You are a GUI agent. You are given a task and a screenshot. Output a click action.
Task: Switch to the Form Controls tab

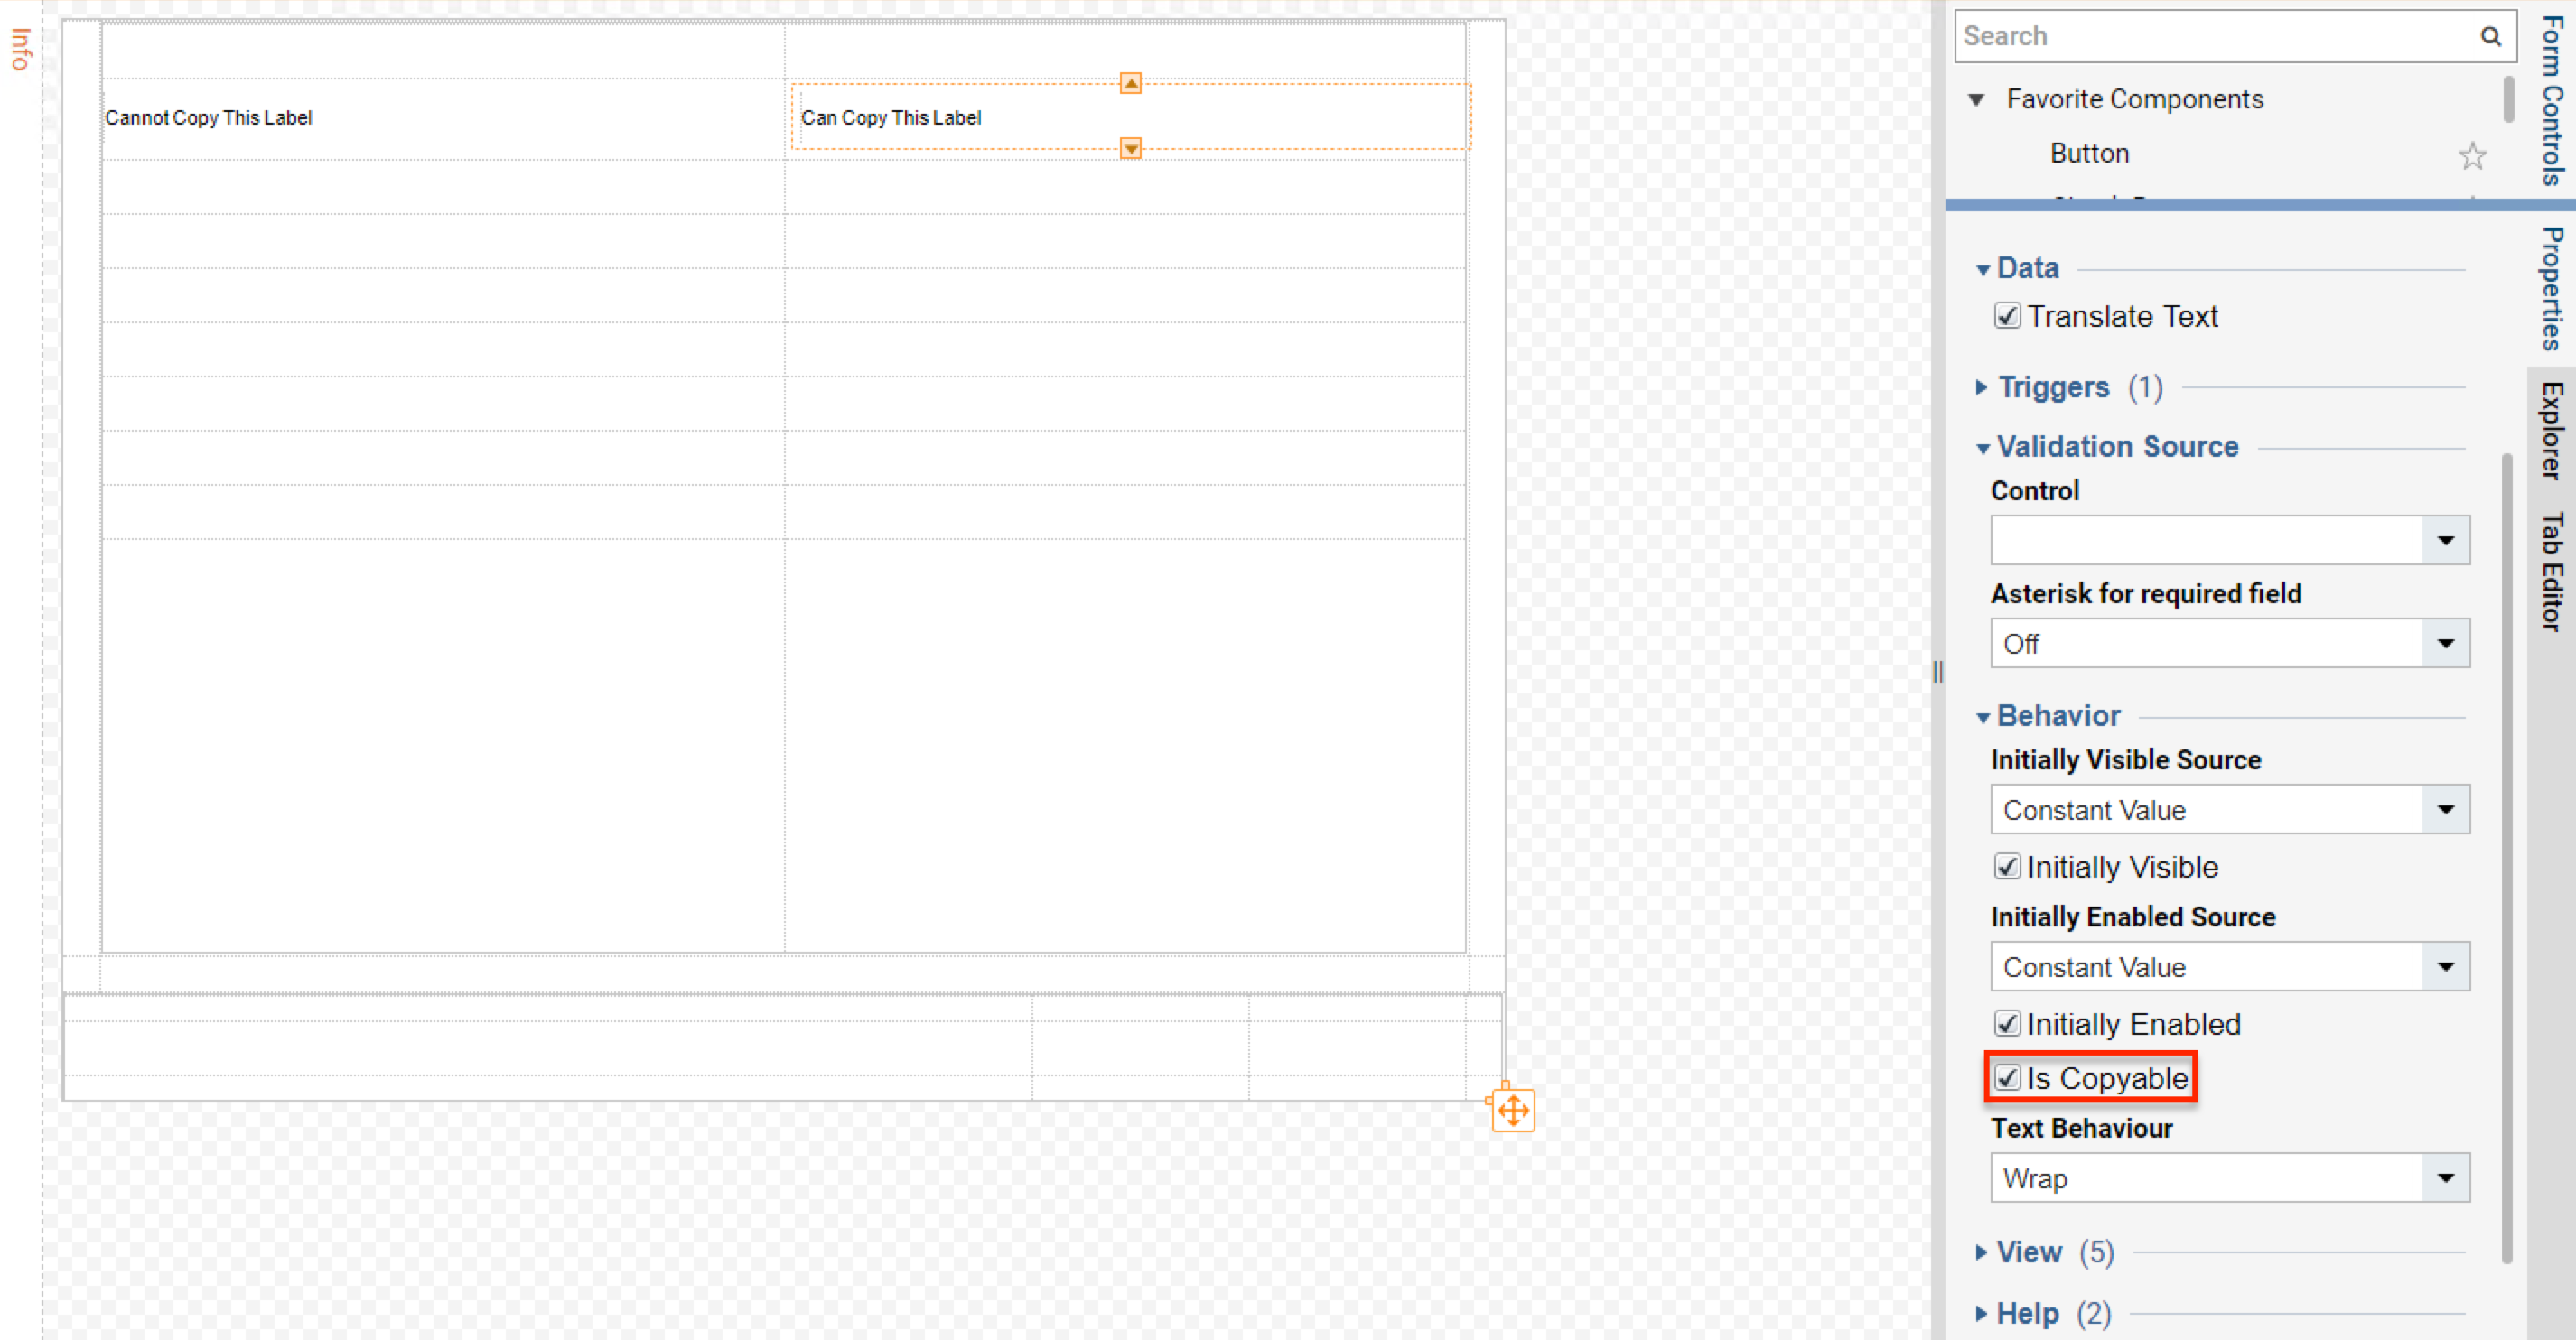[2552, 100]
